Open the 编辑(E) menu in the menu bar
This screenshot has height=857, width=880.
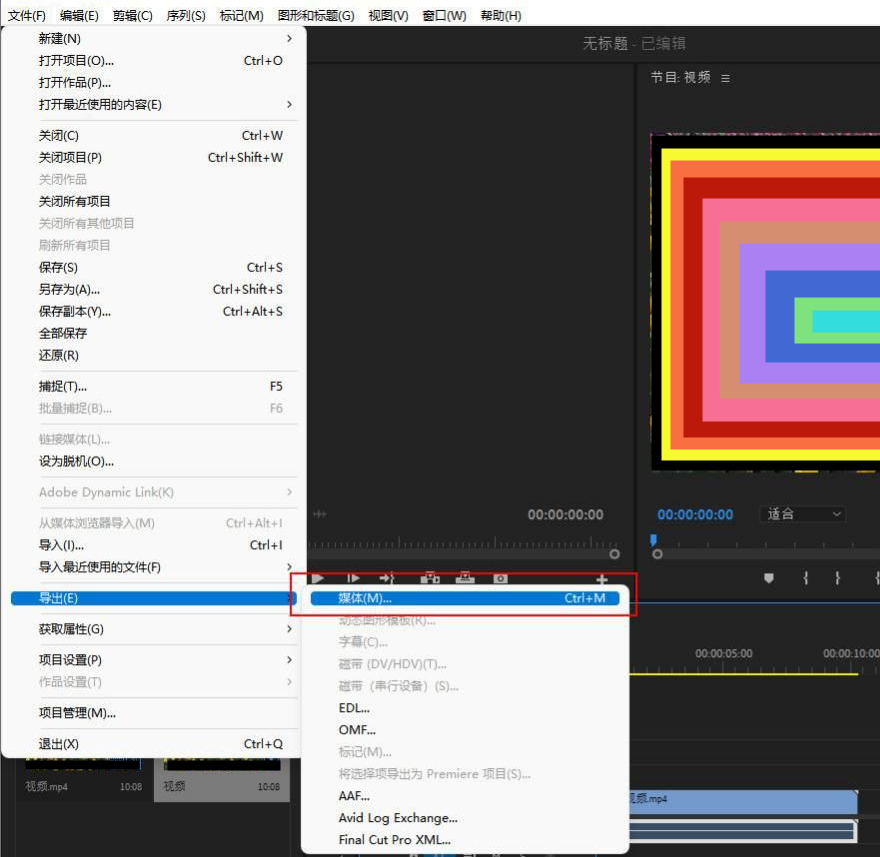pos(79,15)
